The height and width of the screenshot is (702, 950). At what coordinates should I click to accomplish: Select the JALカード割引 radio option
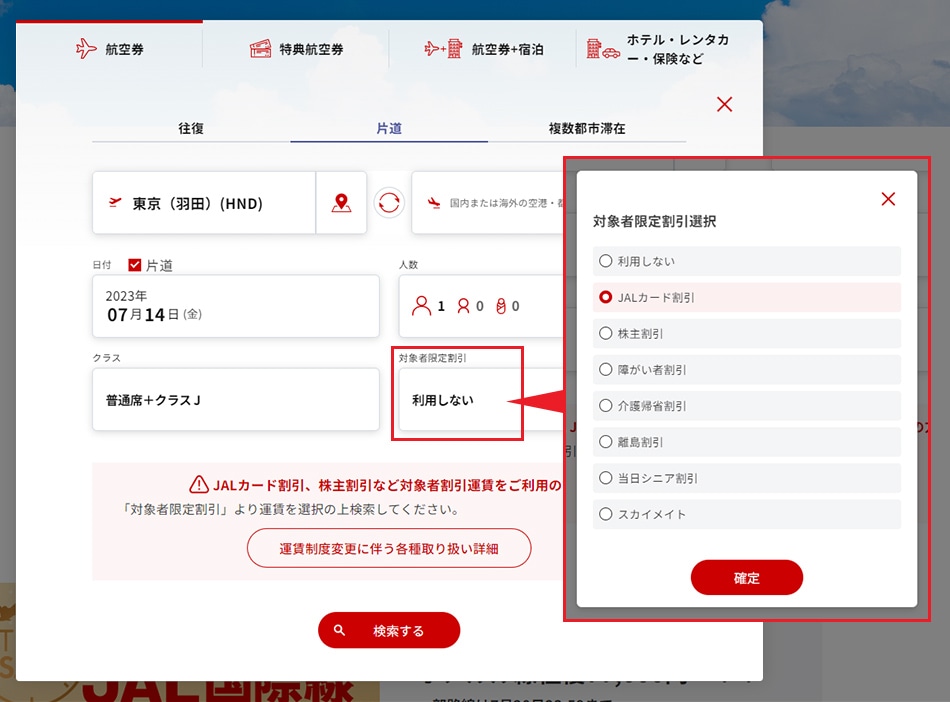click(x=746, y=297)
